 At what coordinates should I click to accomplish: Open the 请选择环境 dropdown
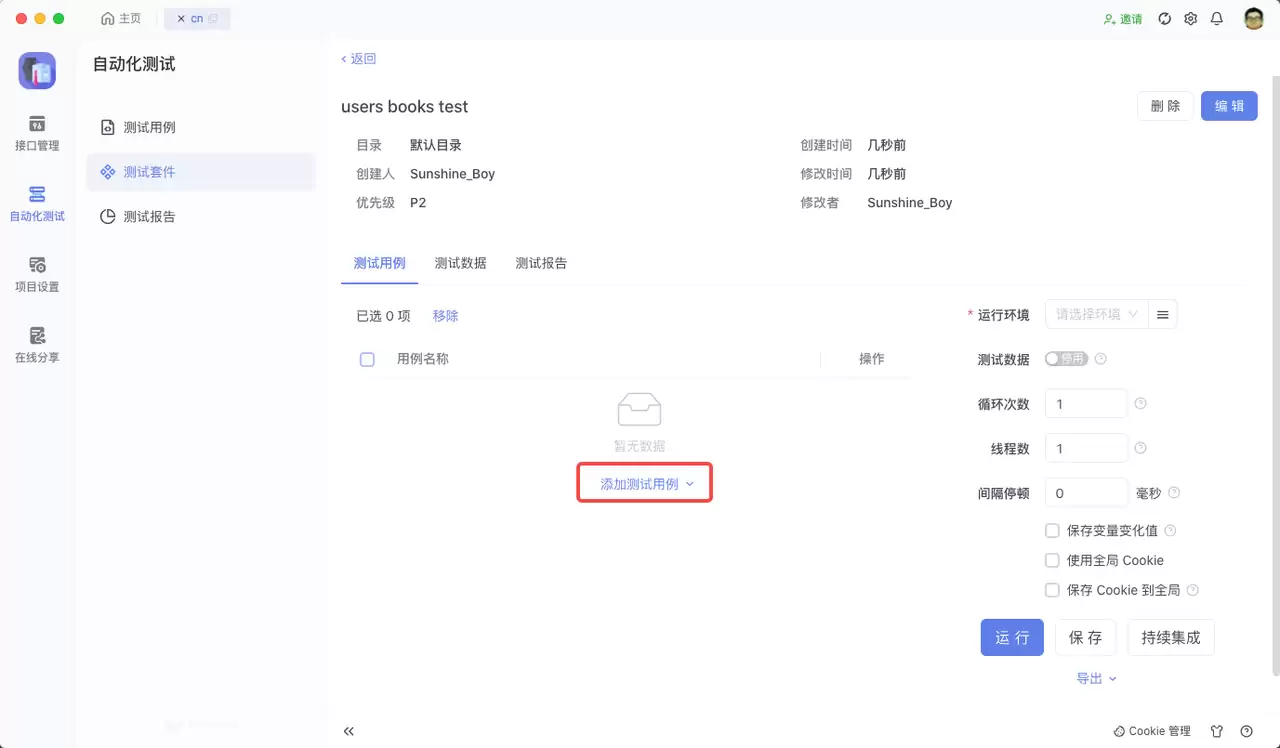1097,314
